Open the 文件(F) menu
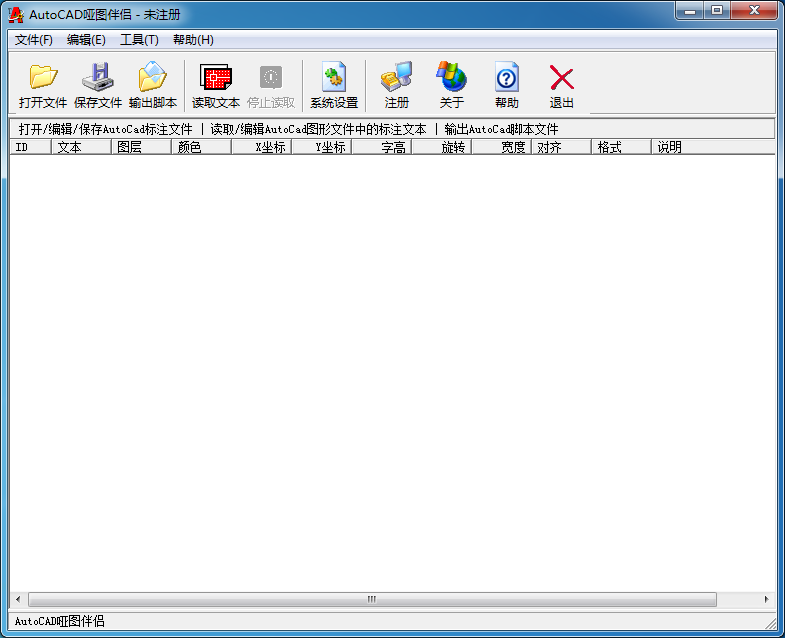 [x=34, y=40]
